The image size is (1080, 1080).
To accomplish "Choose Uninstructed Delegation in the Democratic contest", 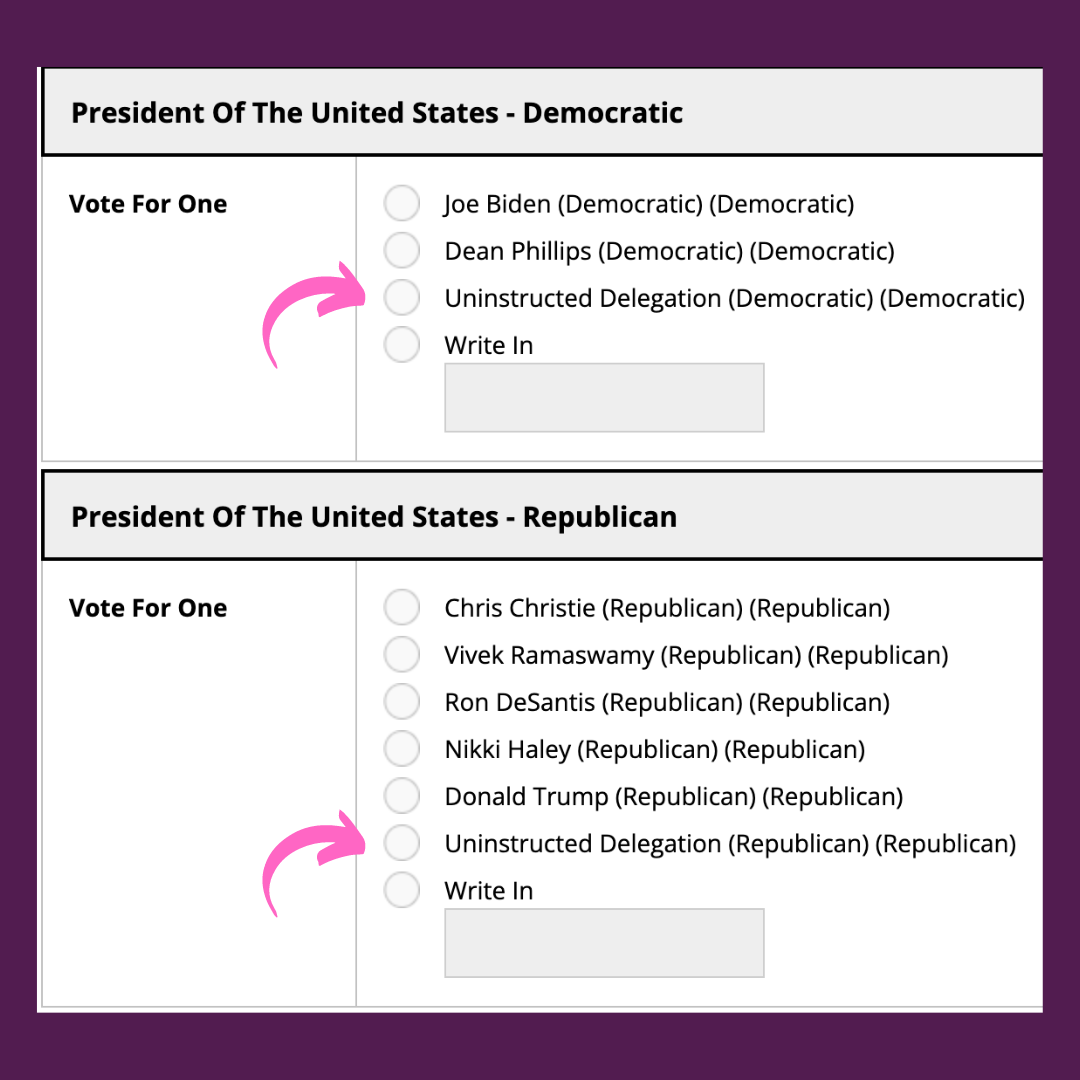I will (x=401, y=297).
